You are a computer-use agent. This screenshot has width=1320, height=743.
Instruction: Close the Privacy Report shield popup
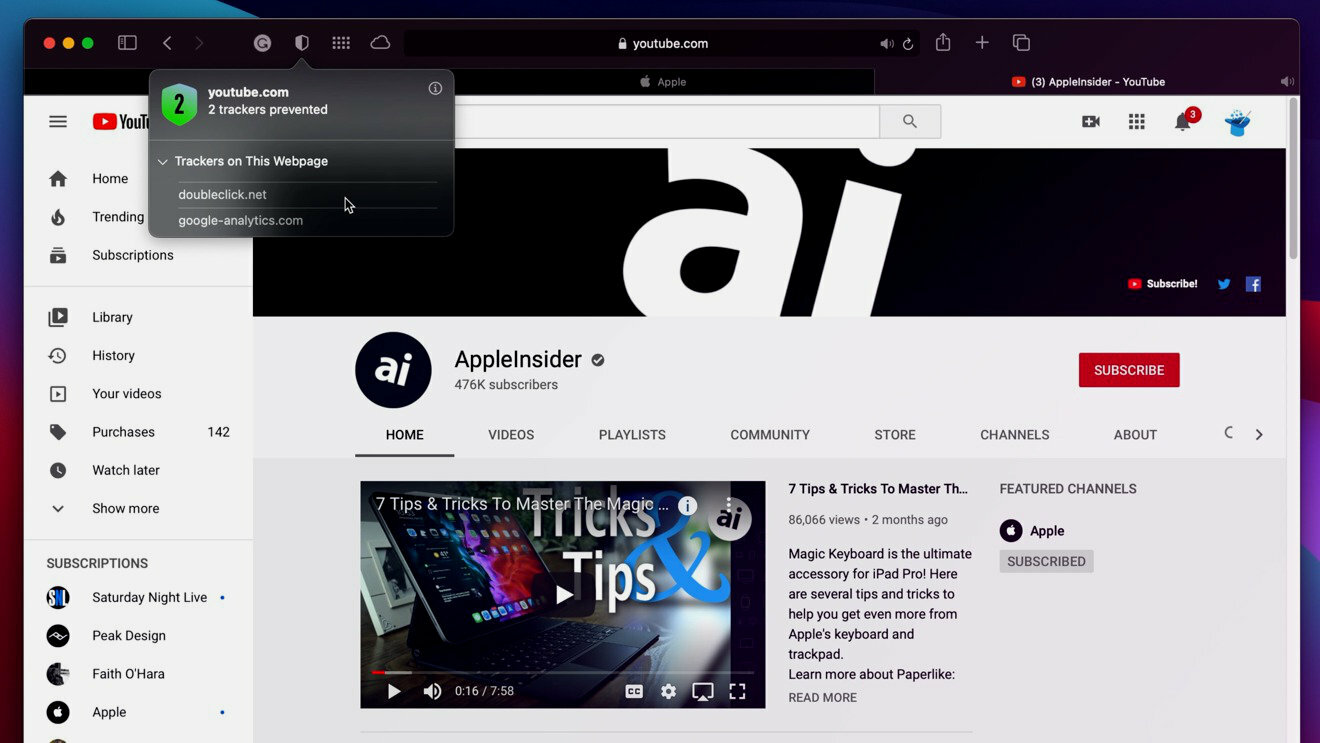301,43
